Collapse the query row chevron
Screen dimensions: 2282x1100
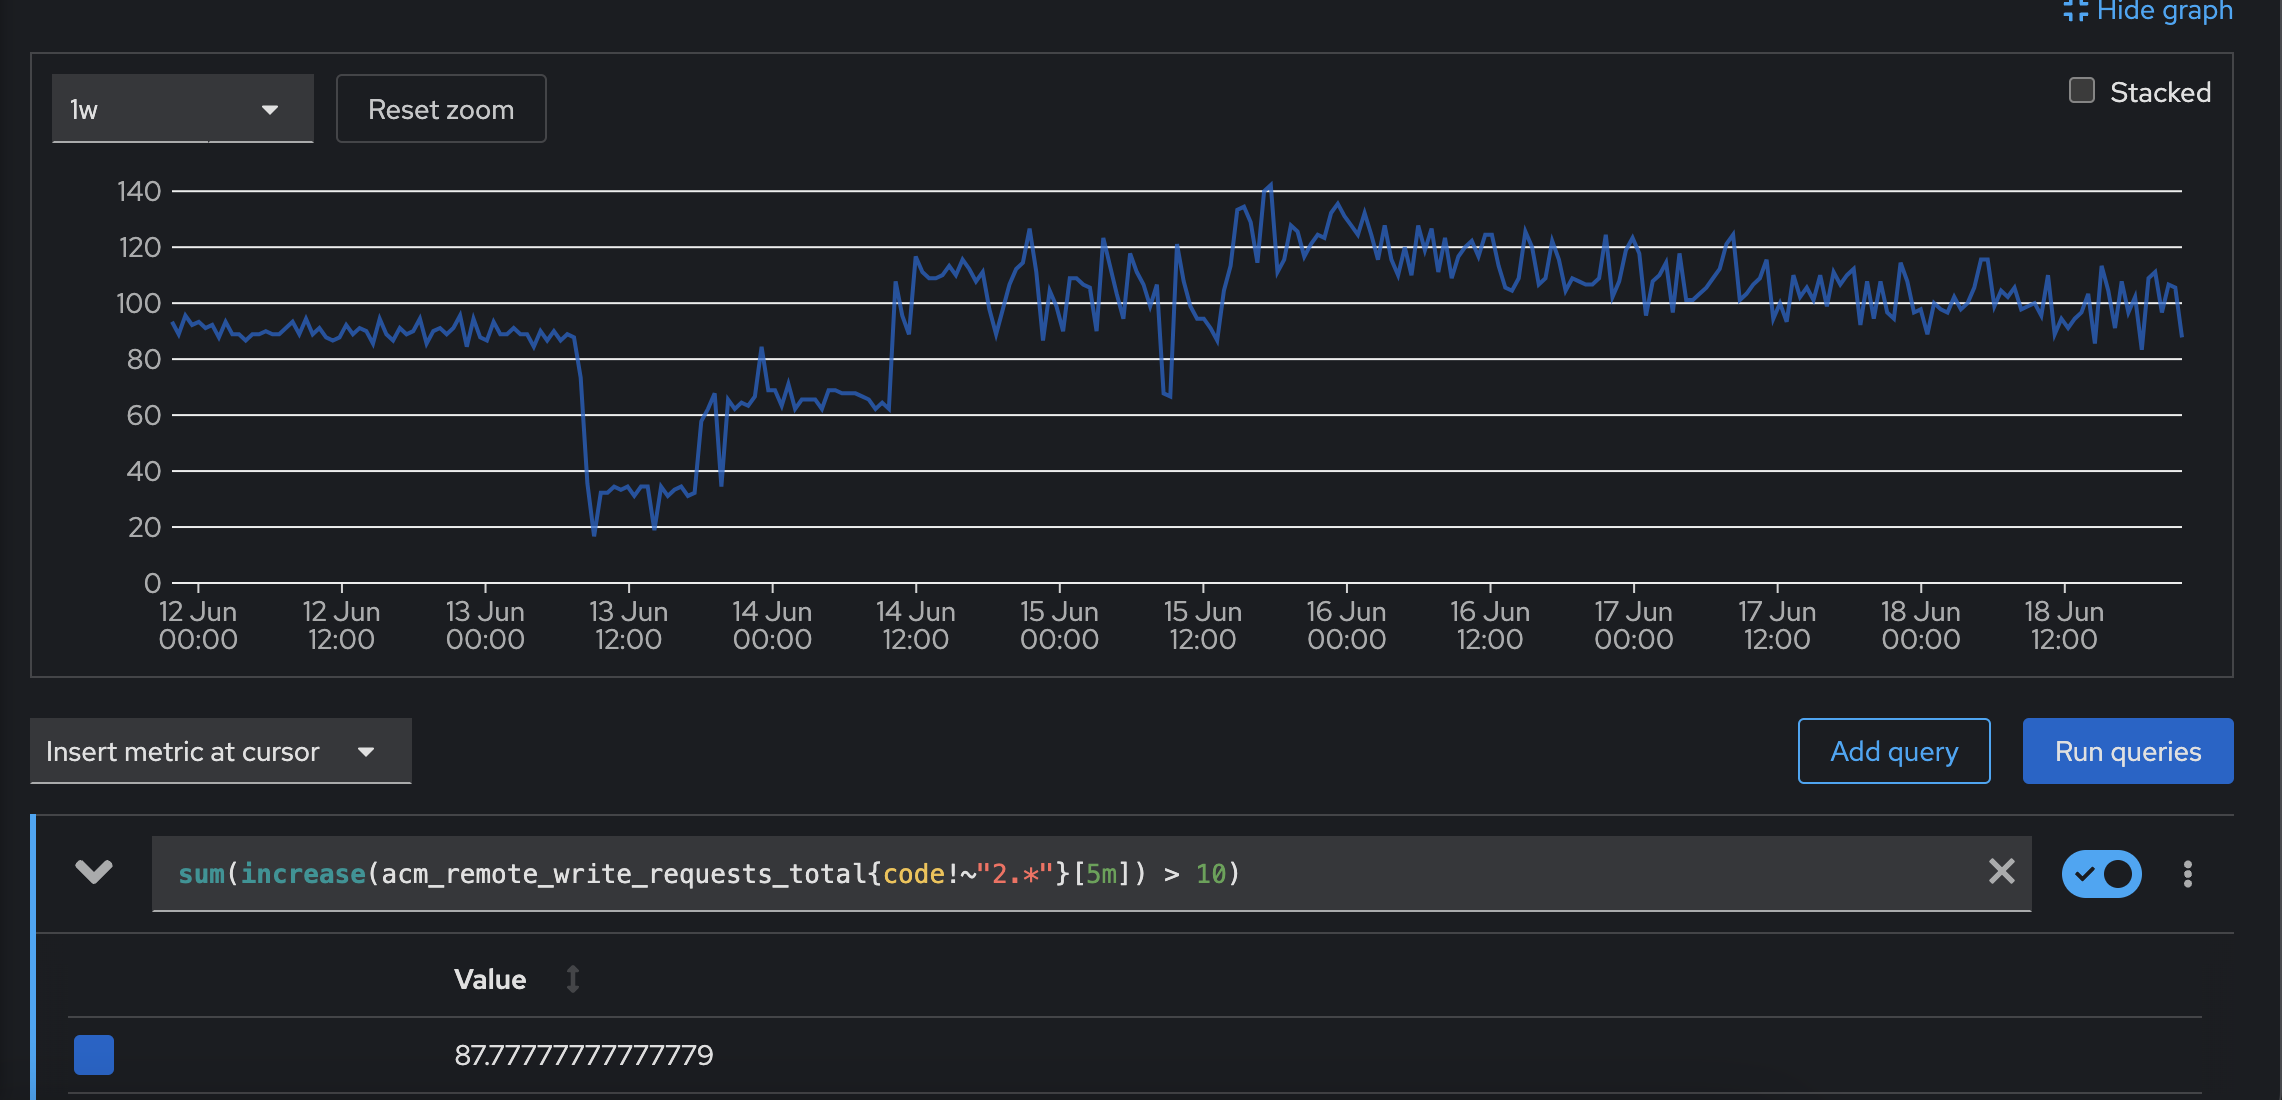94,872
